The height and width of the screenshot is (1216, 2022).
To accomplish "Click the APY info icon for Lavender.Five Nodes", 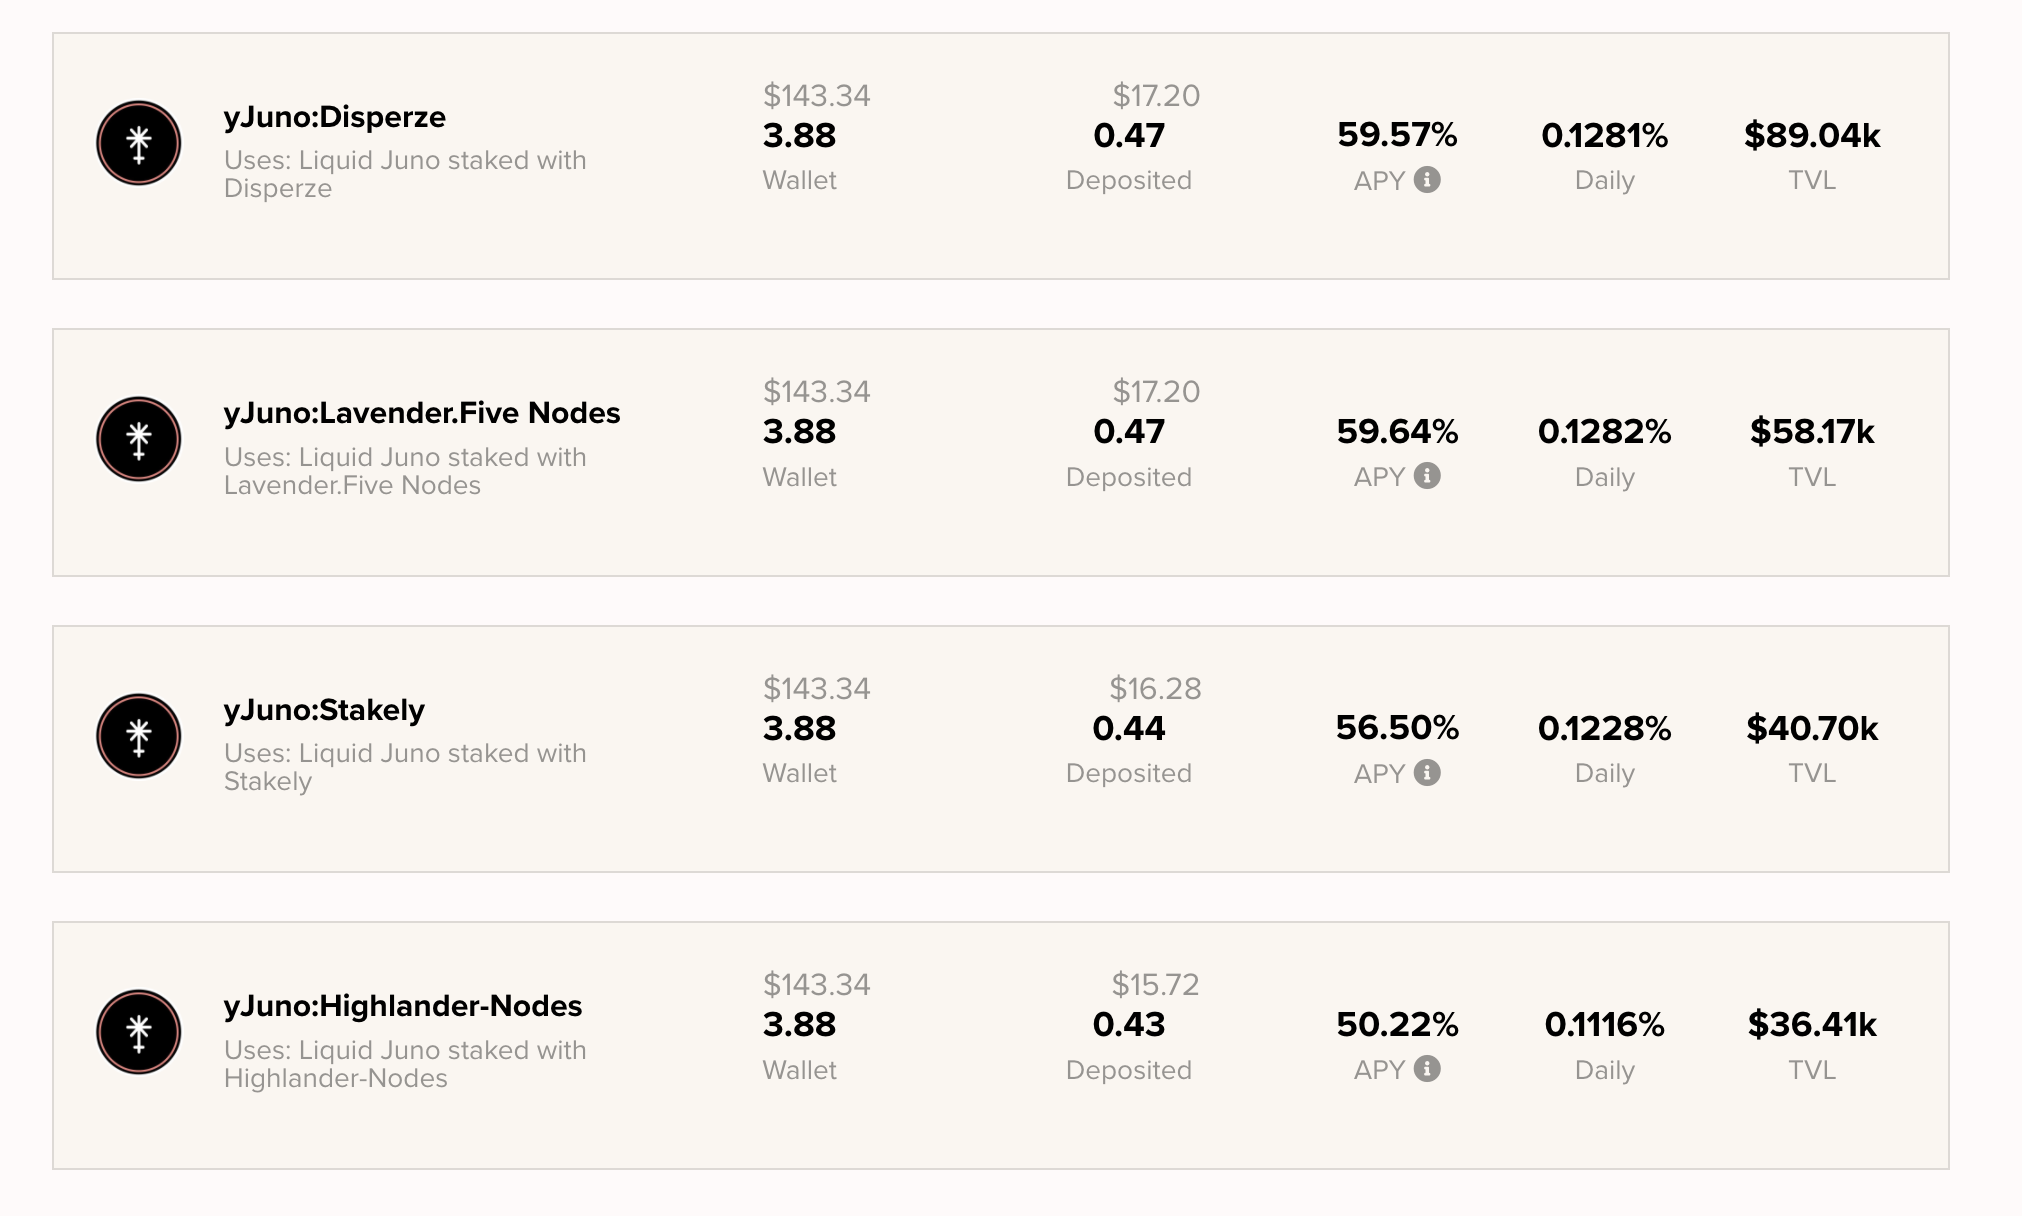I will (1427, 476).
